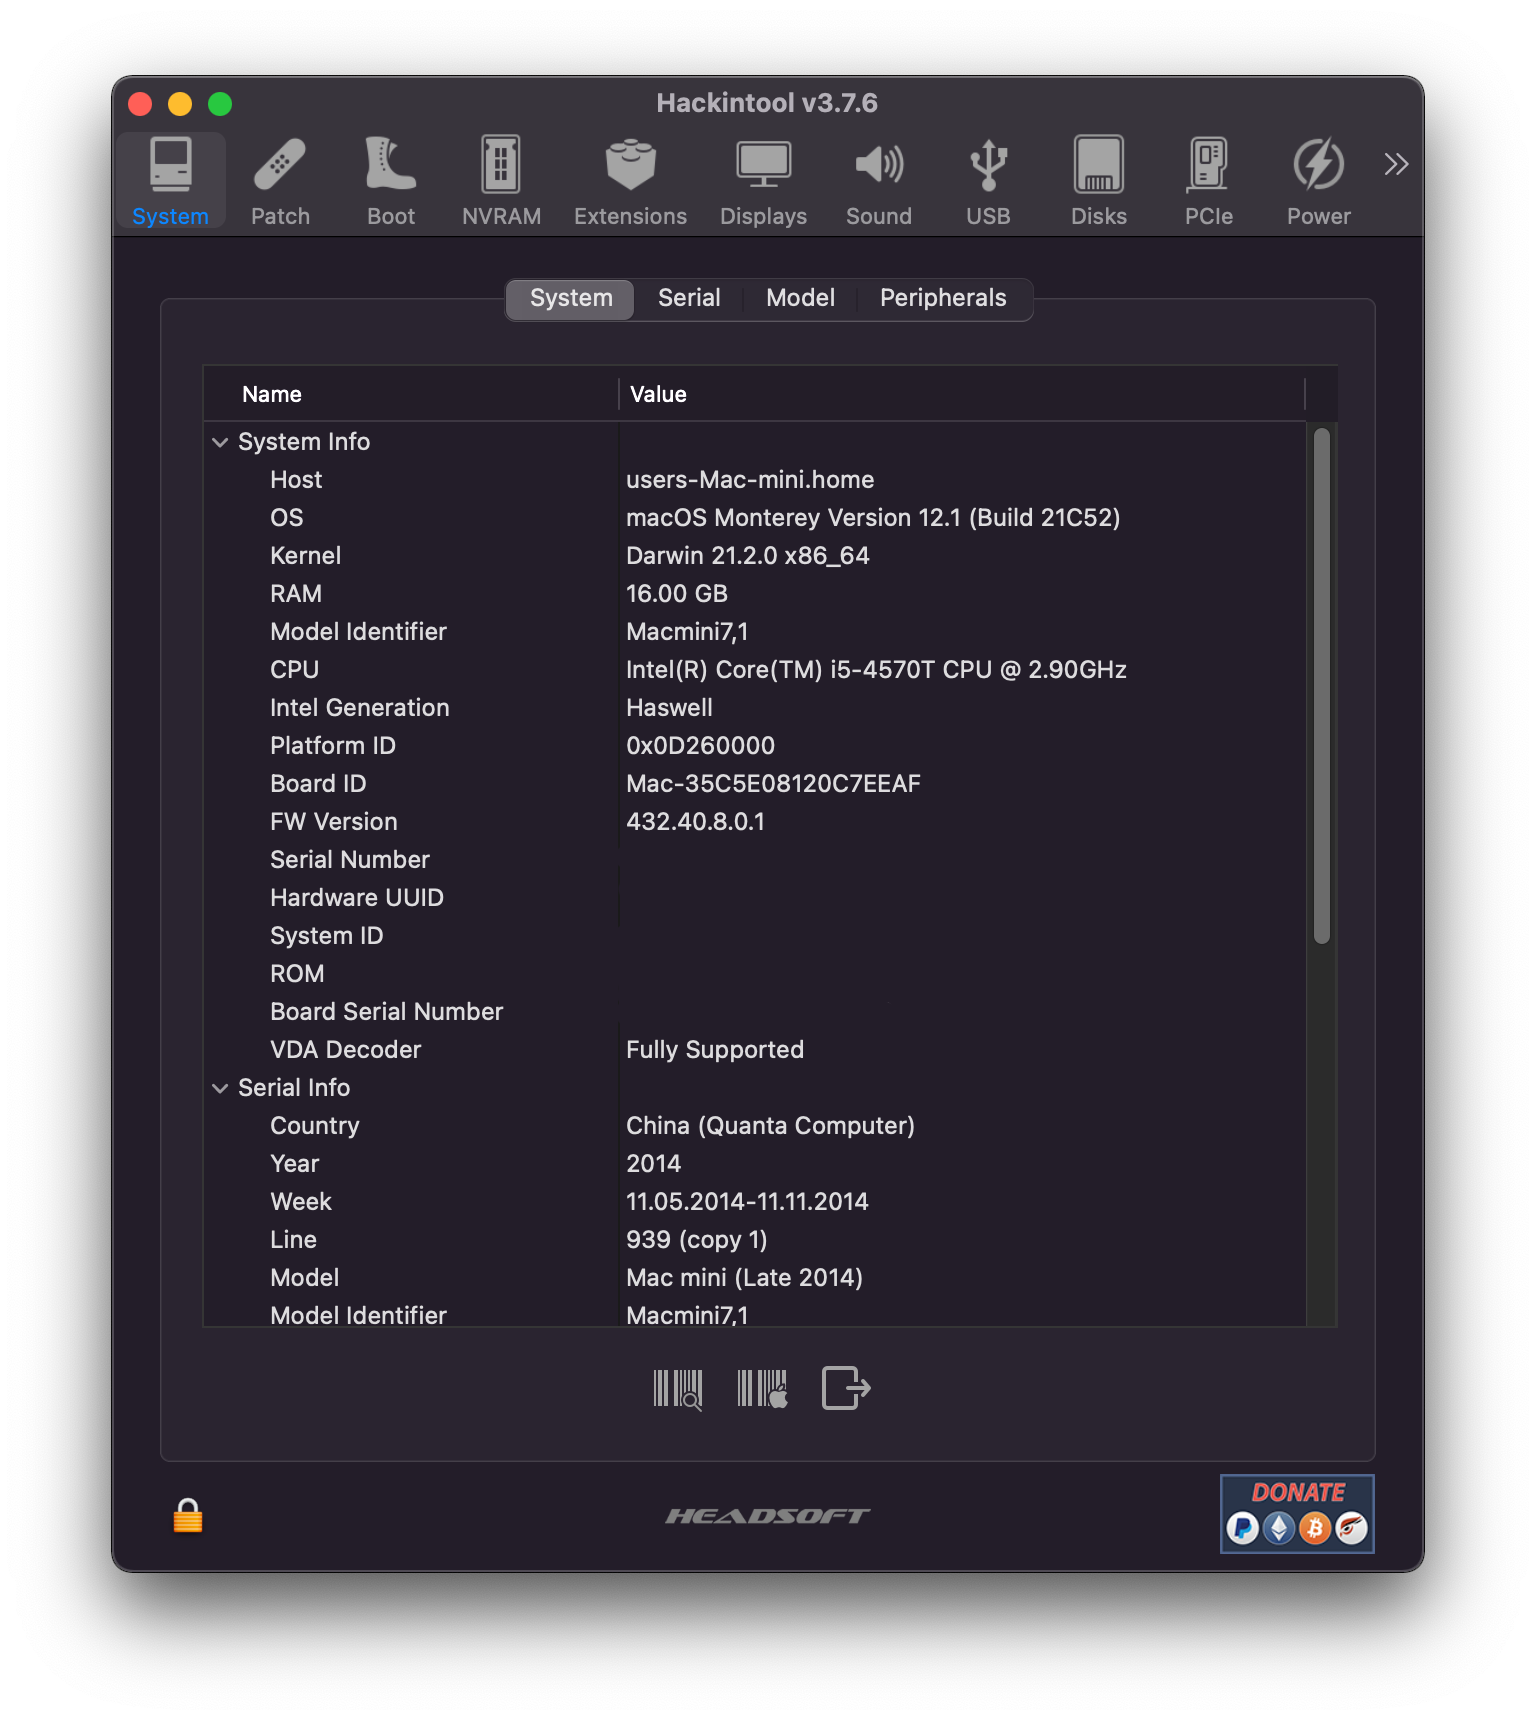The image size is (1536, 1720).
Task: Show more toolbar items via chevrons
Action: [1396, 164]
